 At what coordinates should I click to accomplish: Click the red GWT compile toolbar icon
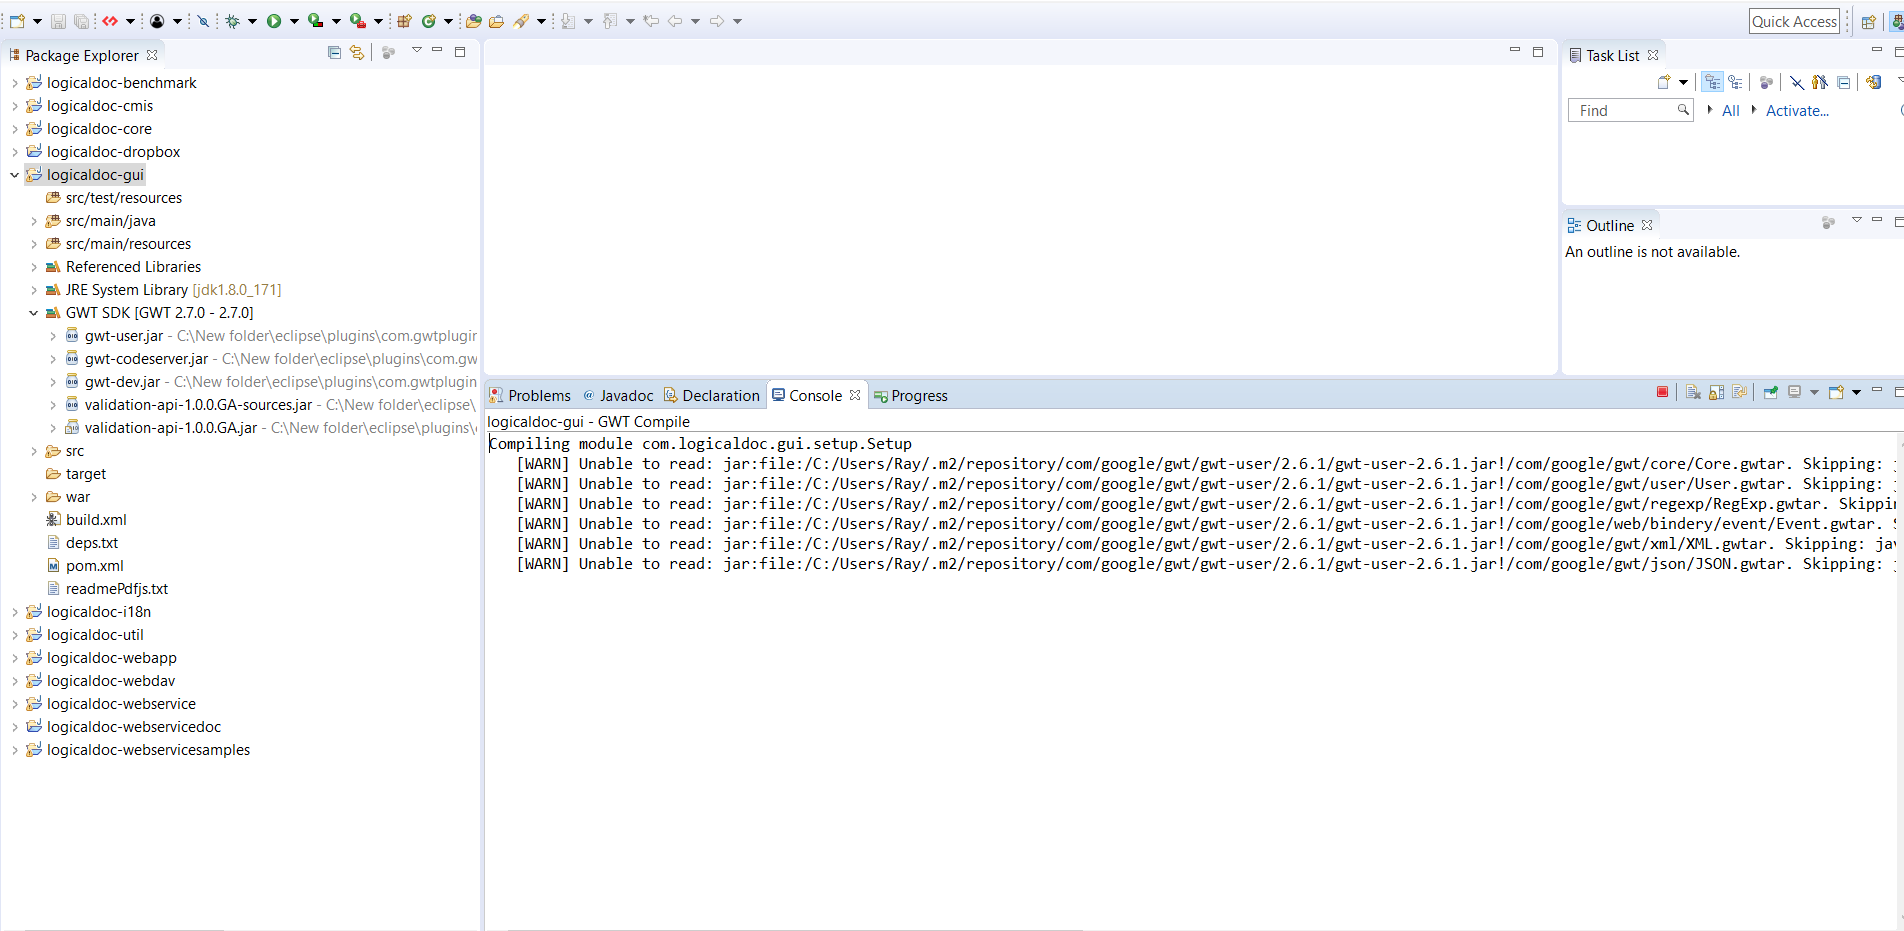[x=110, y=21]
